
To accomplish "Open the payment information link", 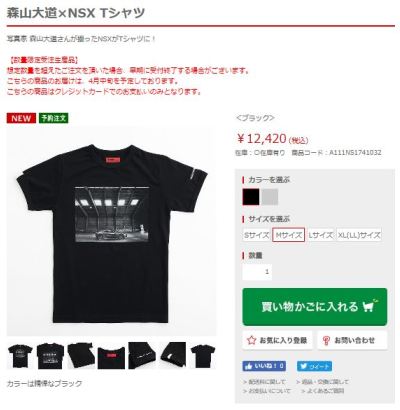I will click(267, 391).
